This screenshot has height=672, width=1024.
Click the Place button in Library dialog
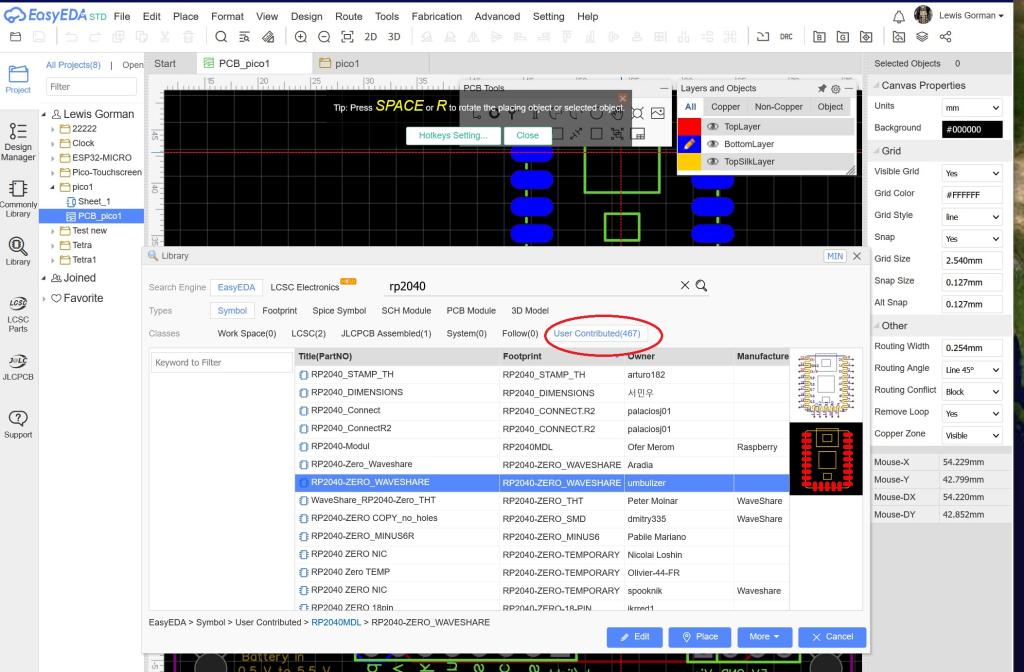[x=699, y=636]
